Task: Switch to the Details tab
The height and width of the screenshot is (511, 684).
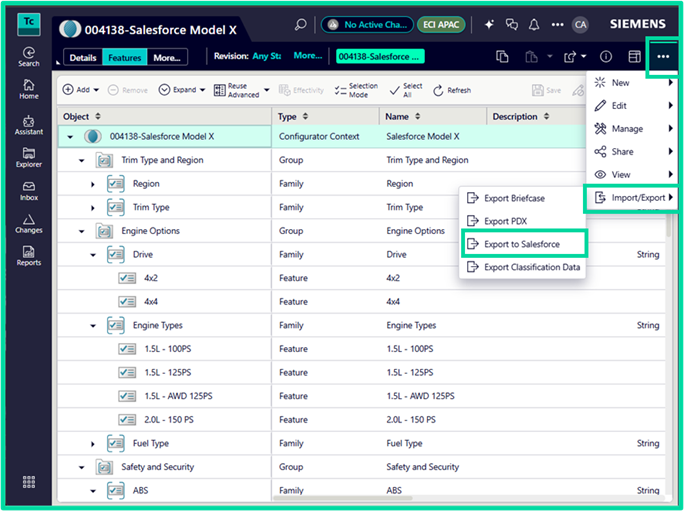Action: click(83, 57)
